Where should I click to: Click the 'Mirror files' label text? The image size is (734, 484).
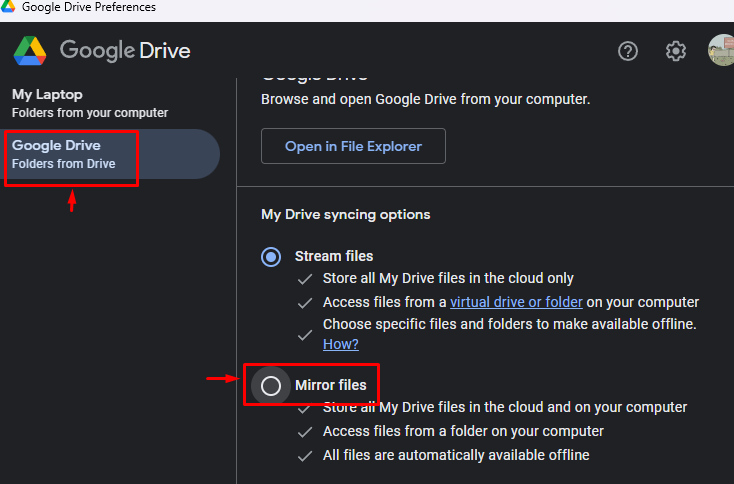coord(330,385)
